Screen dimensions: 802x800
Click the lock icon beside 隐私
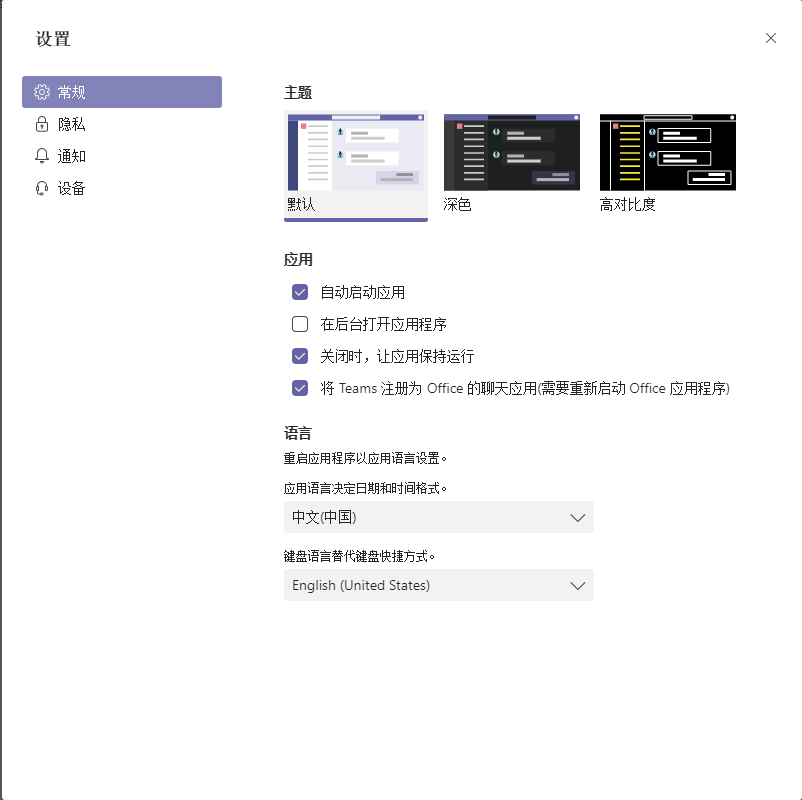(x=42, y=124)
